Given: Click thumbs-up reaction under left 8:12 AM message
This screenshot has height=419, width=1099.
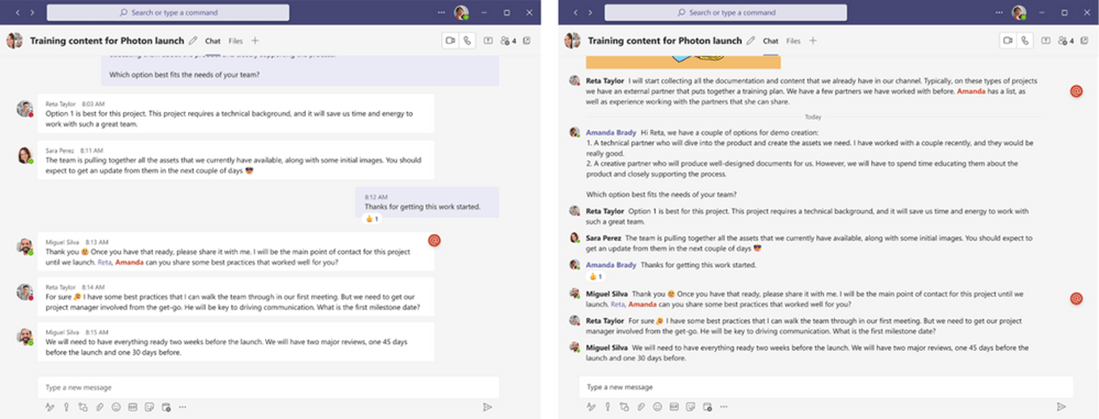Looking at the screenshot, I should (370, 218).
